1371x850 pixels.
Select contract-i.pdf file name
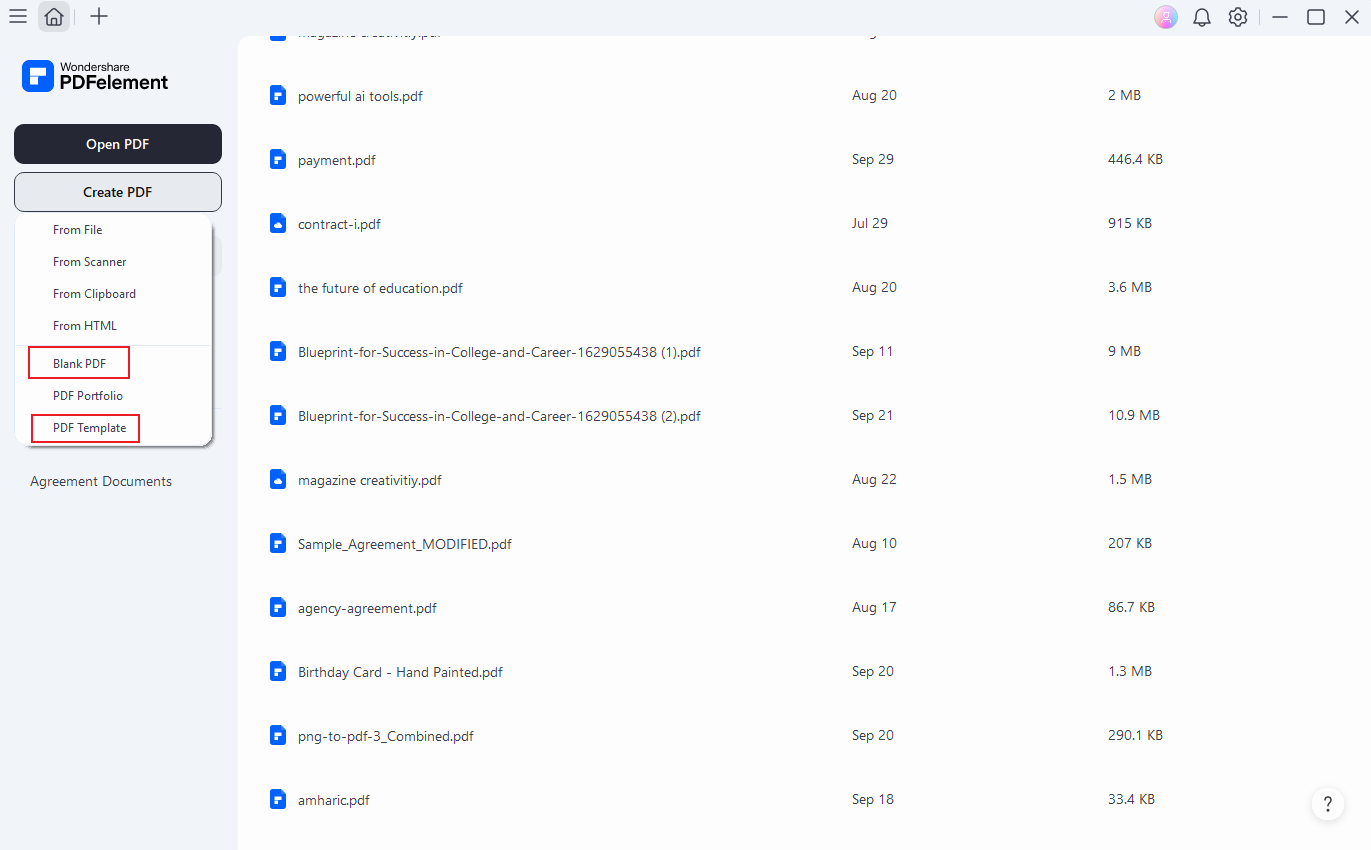(x=339, y=224)
